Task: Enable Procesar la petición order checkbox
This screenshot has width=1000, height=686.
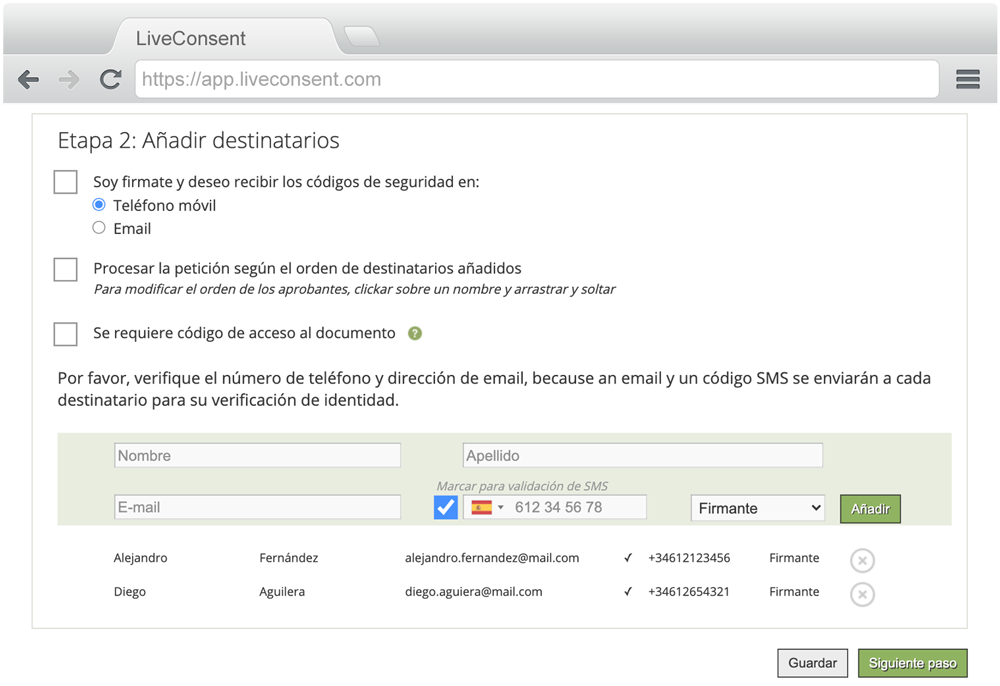Action: coord(65,269)
